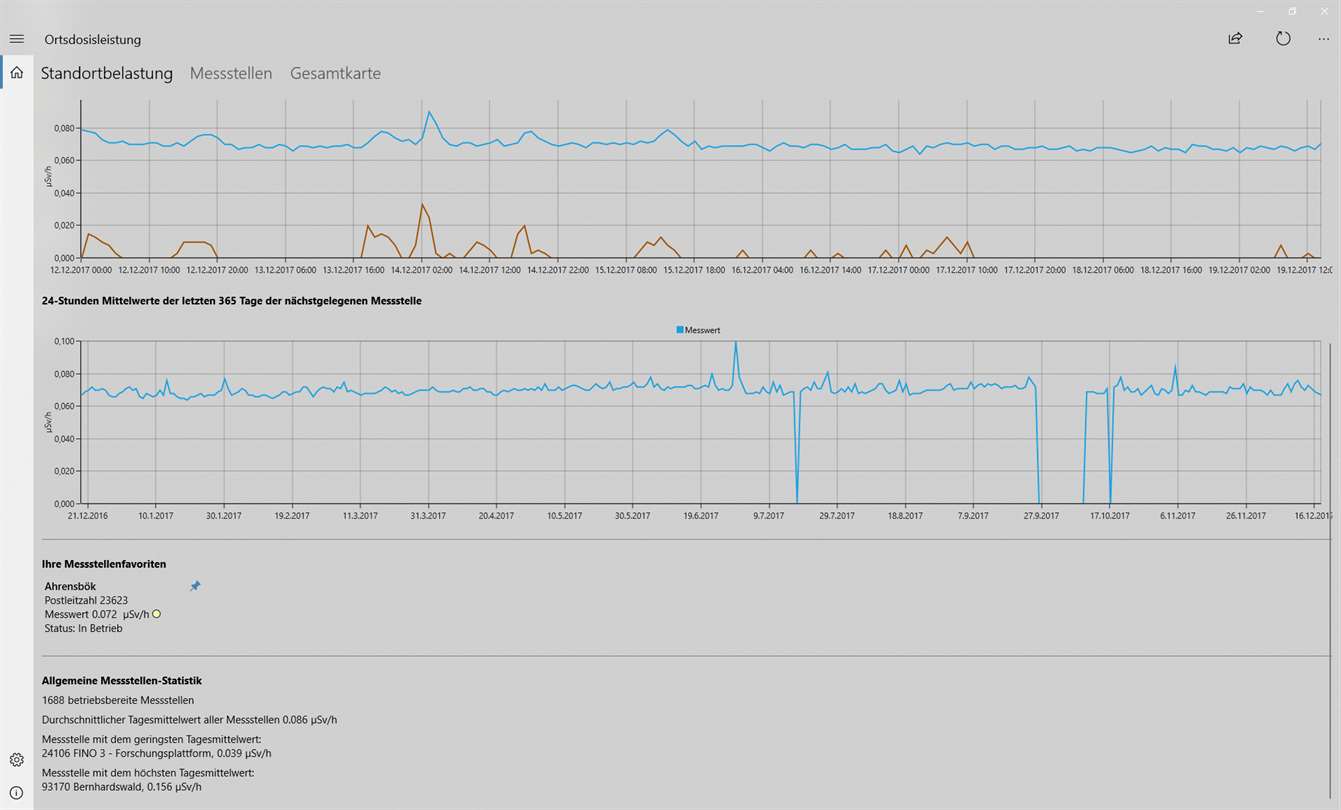
Task: Select the Ahrensbök favorite station name
Action: (70, 586)
